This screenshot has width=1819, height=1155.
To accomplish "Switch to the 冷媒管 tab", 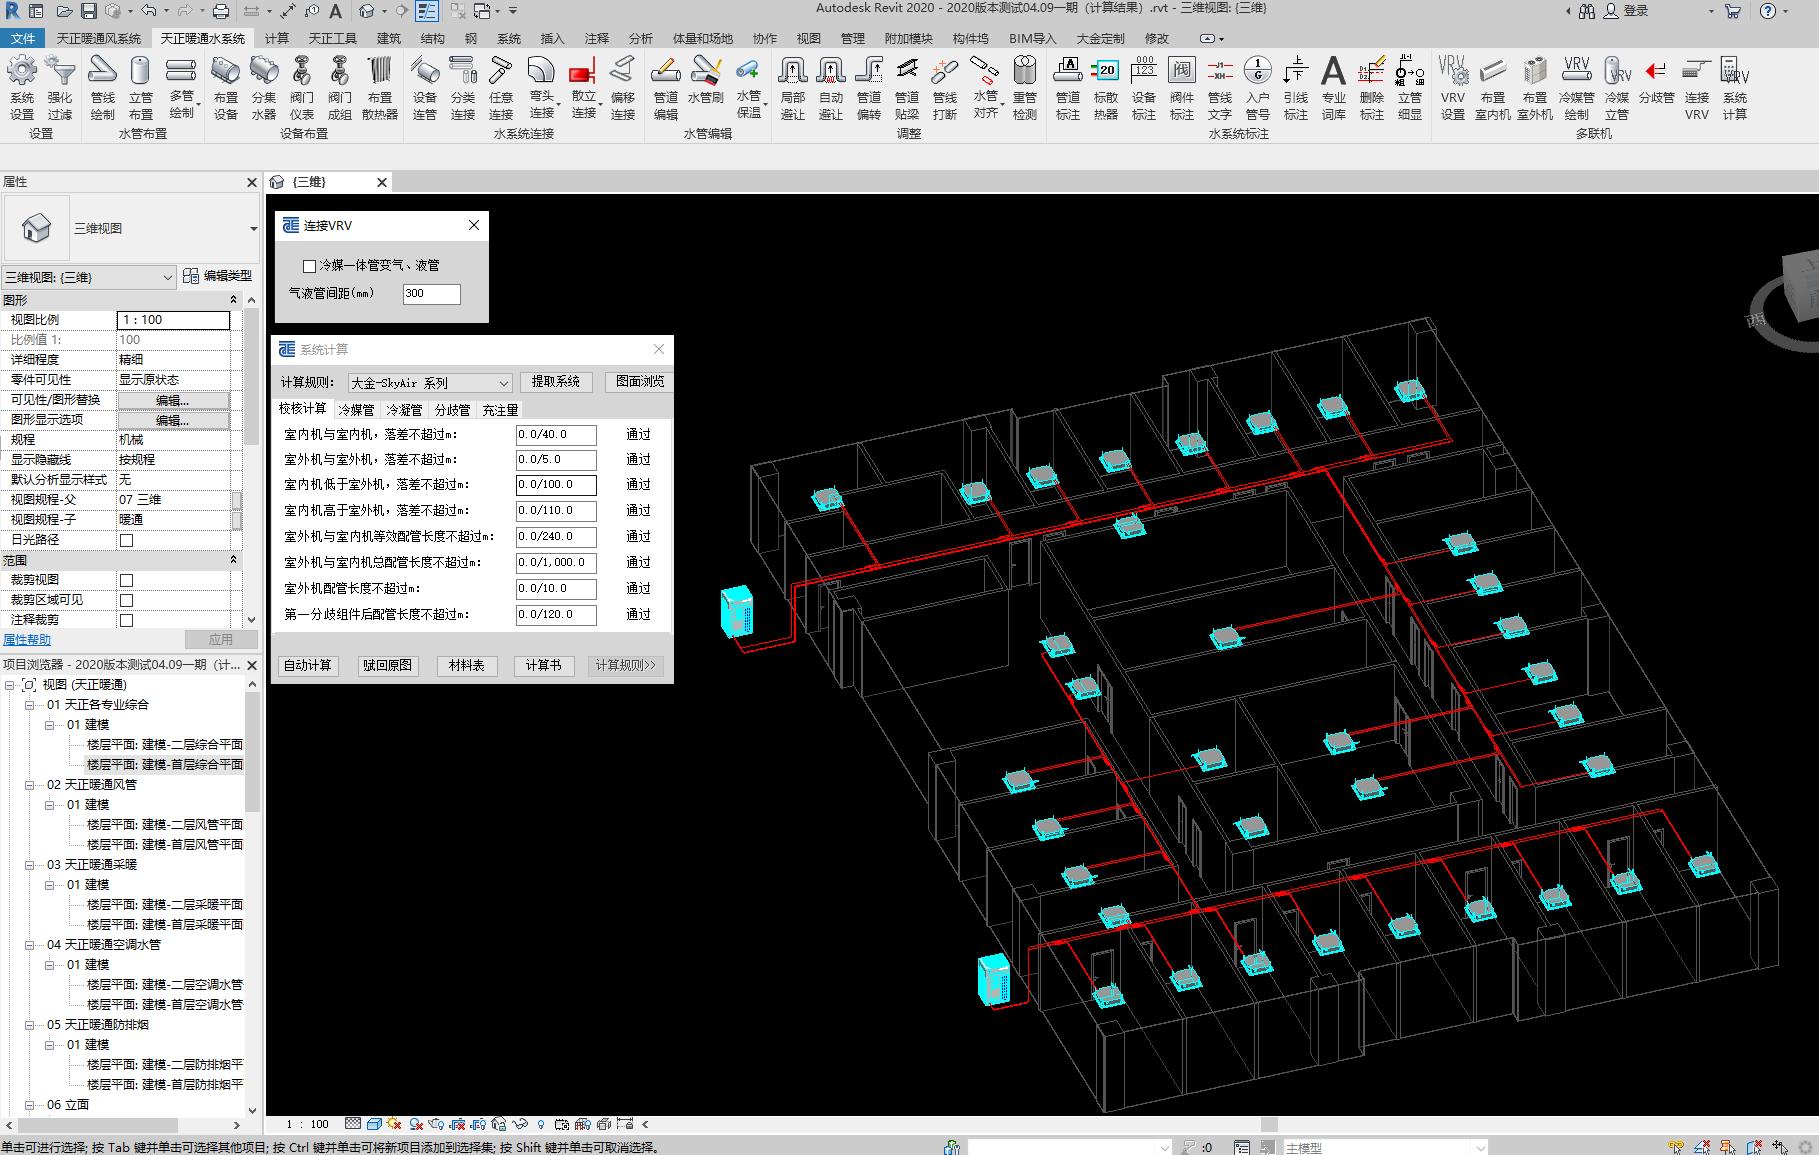I will [356, 410].
